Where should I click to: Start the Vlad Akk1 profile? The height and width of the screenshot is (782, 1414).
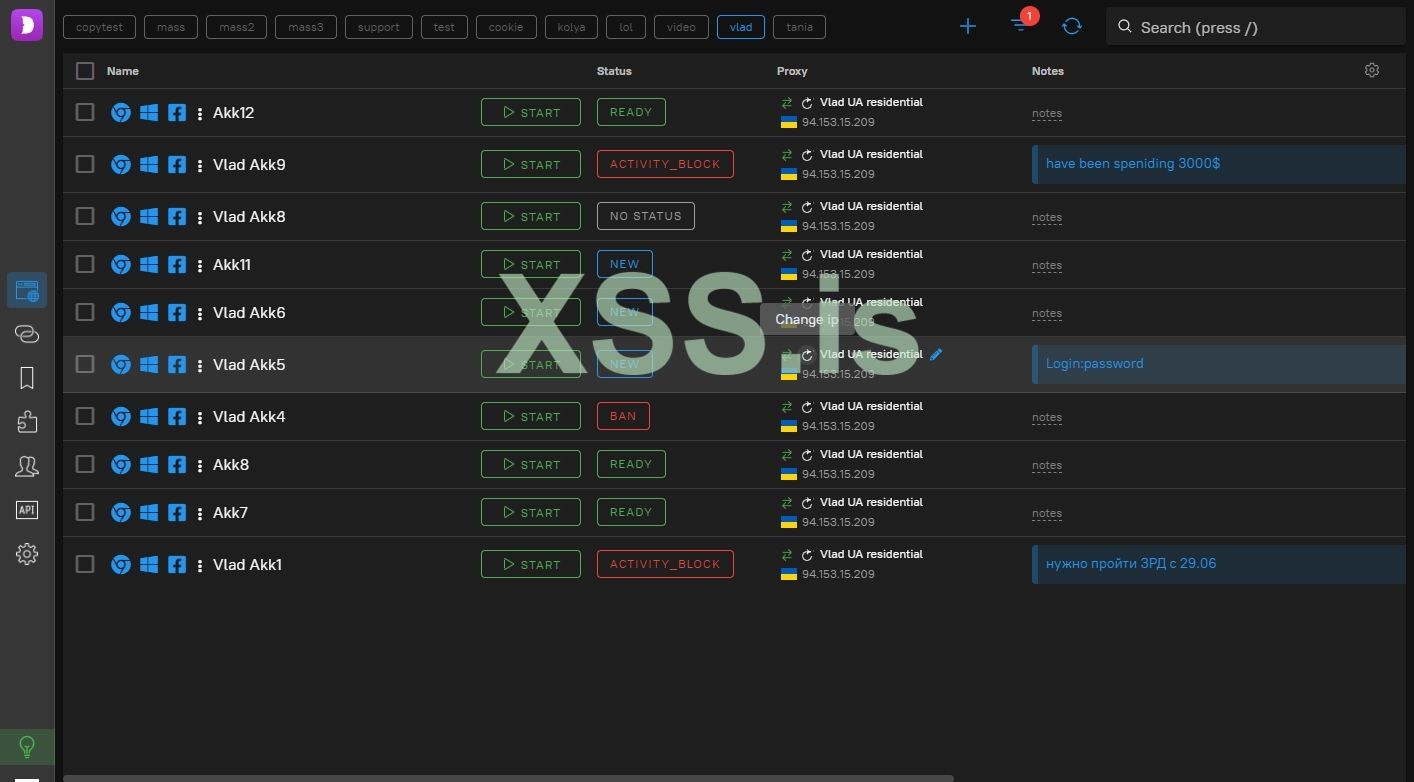tap(531, 564)
